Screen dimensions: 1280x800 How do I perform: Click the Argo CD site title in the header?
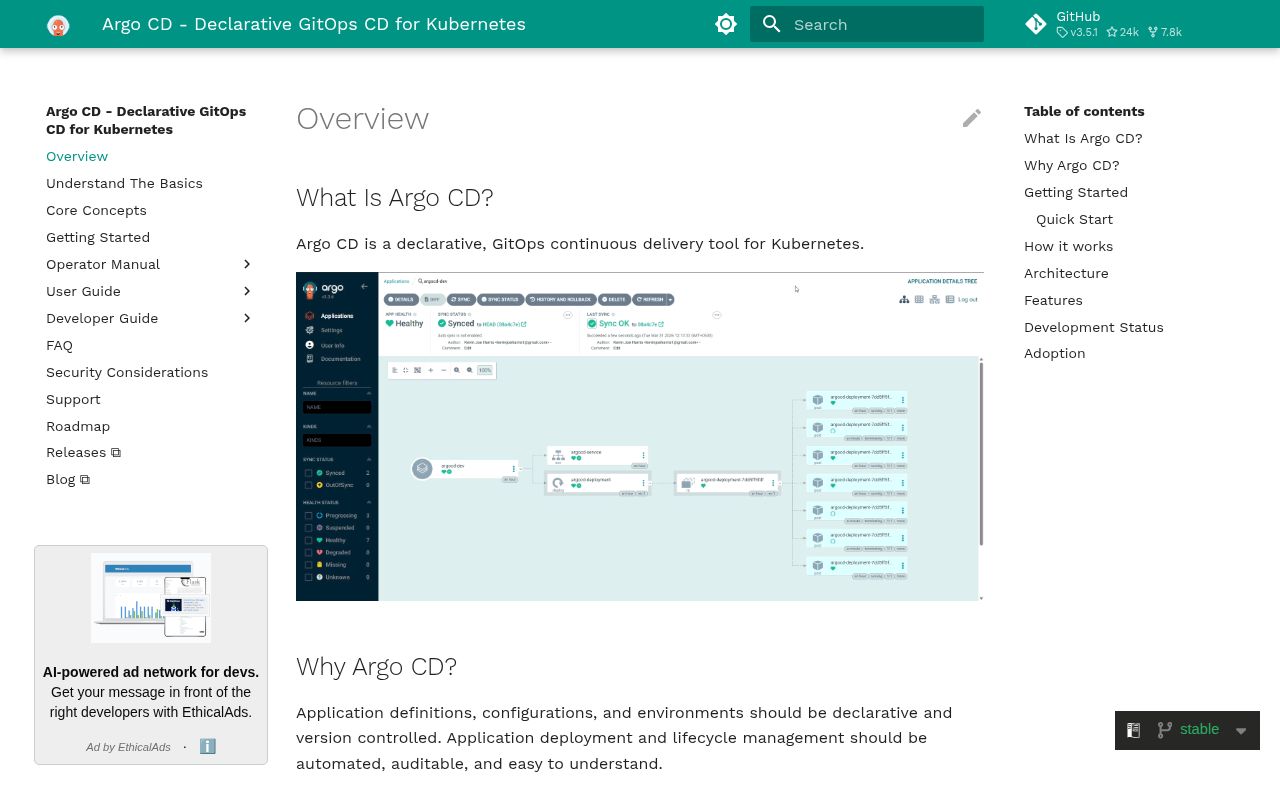(x=314, y=24)
